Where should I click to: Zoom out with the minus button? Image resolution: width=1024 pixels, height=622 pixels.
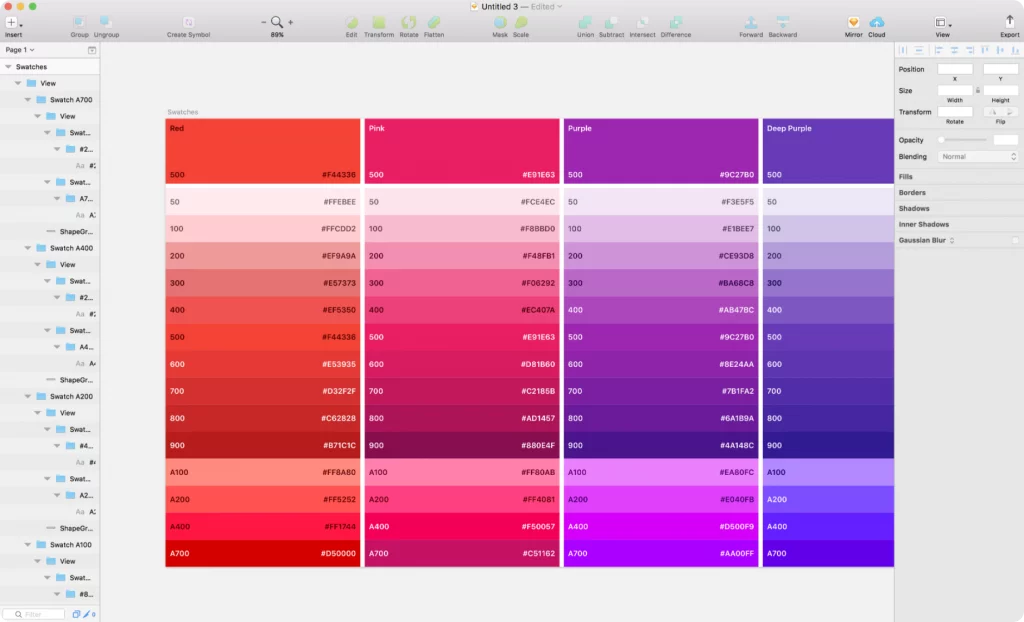[264, 22]
